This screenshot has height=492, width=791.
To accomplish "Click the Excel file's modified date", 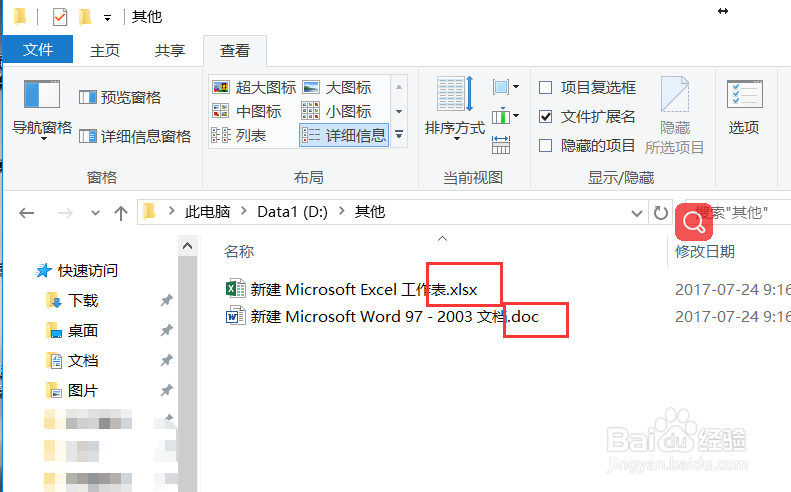I will click(732, 290).
